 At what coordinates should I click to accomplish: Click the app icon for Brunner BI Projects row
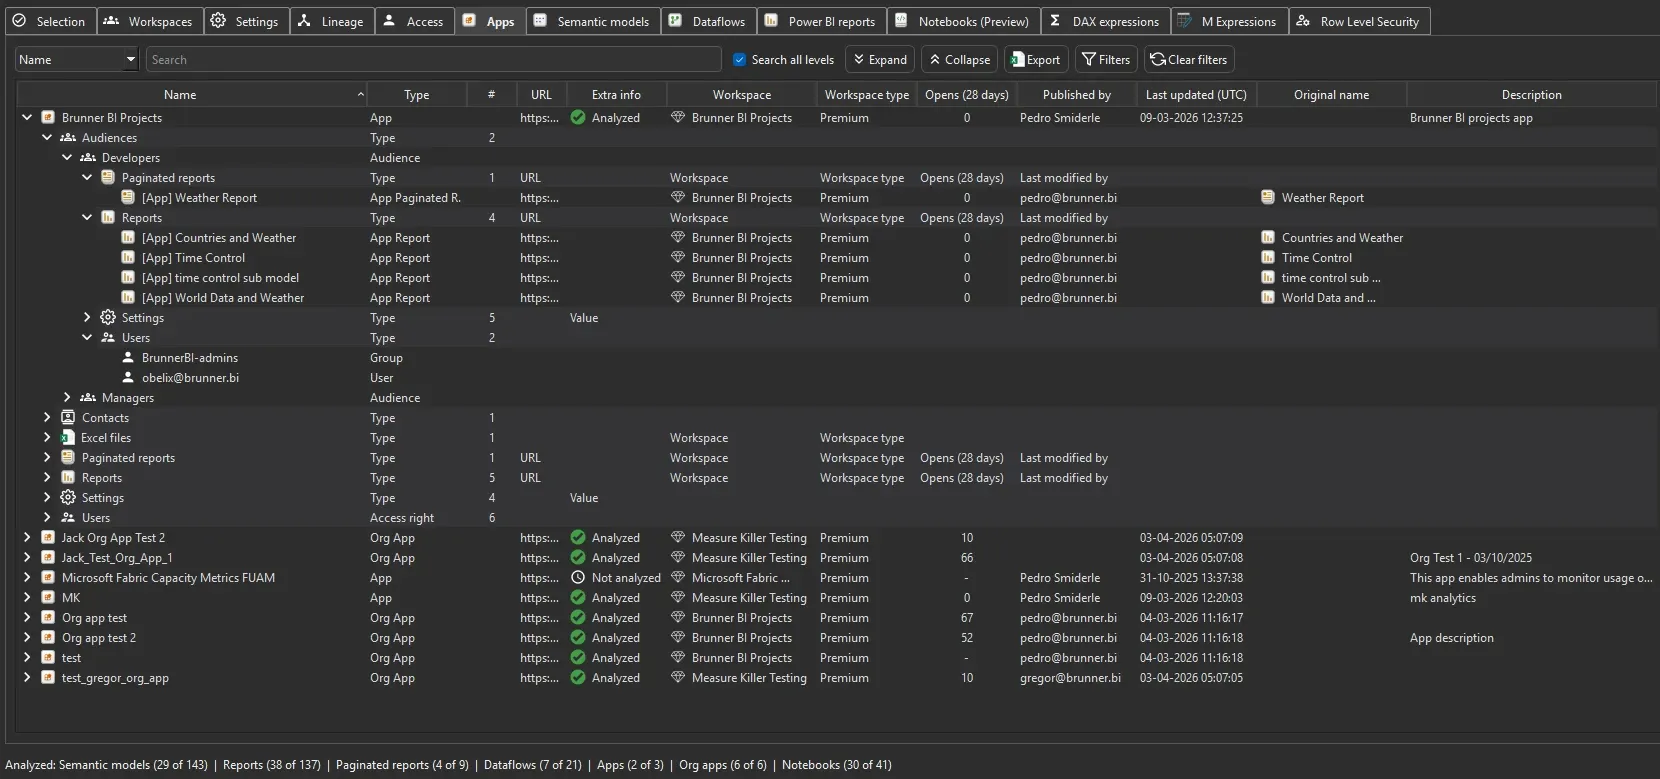48,118
